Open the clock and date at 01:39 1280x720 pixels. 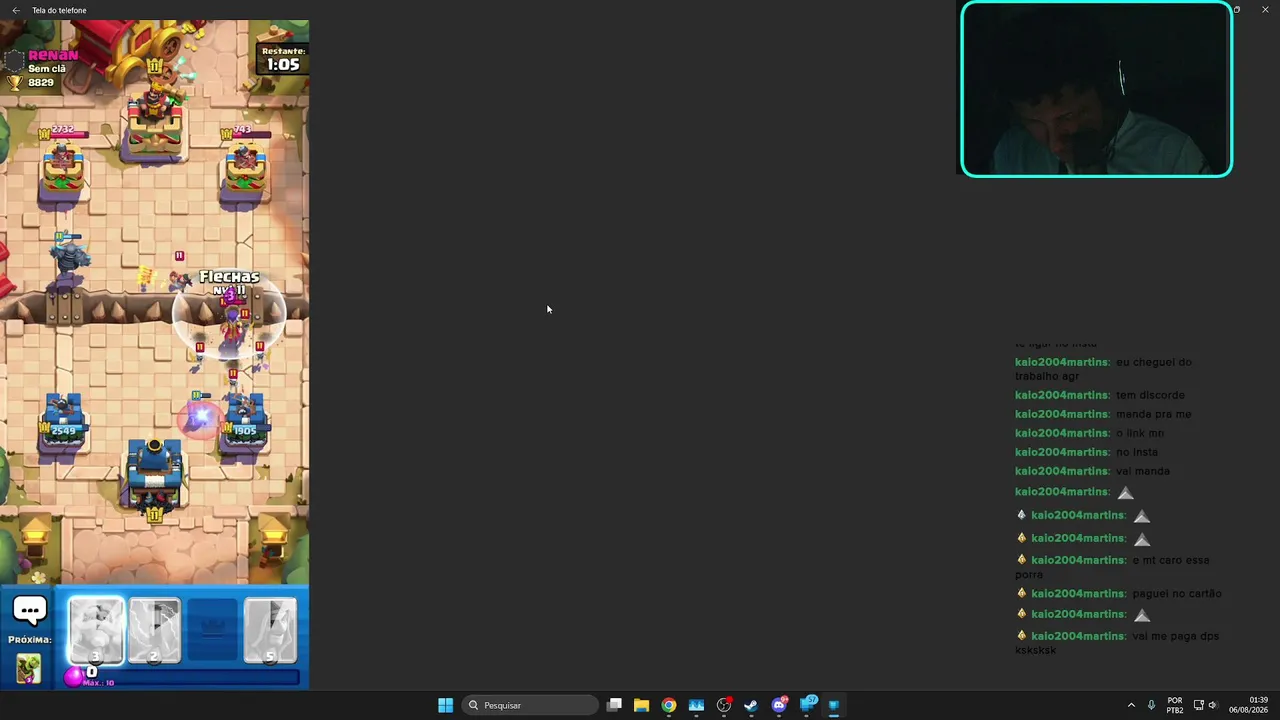pos(1249,705)
